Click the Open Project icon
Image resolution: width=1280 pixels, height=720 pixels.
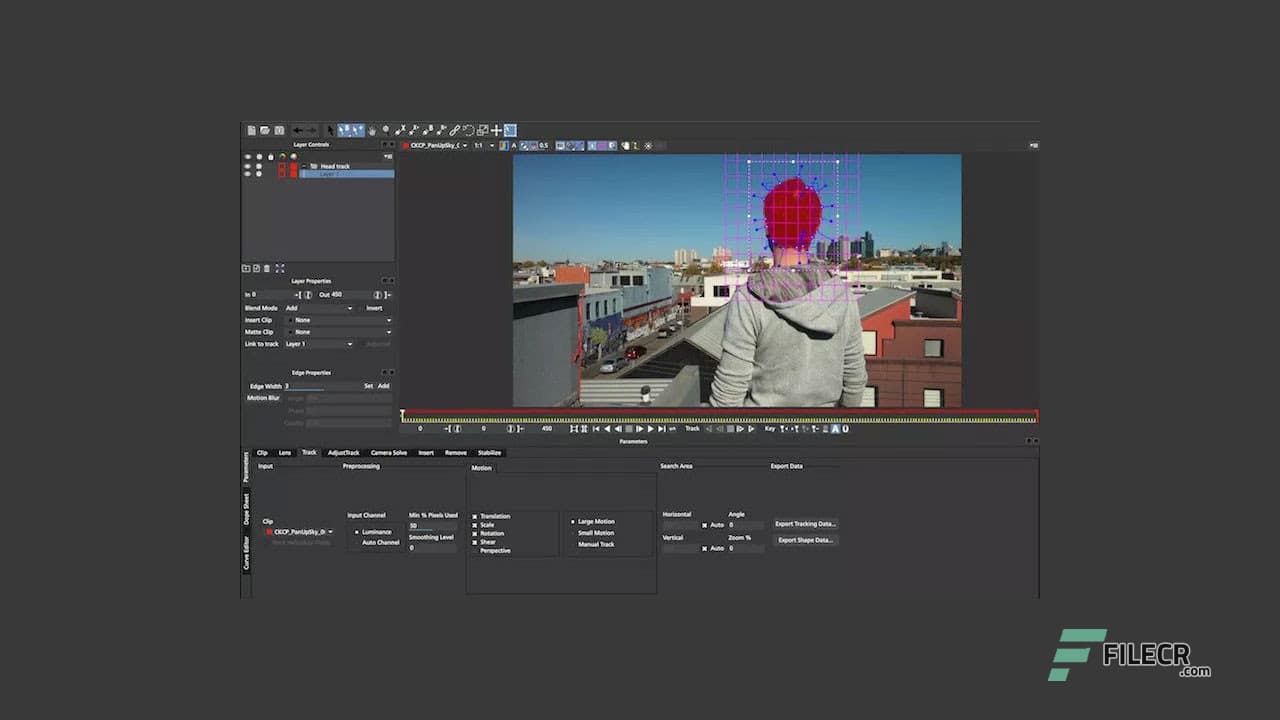pos(263,130)
